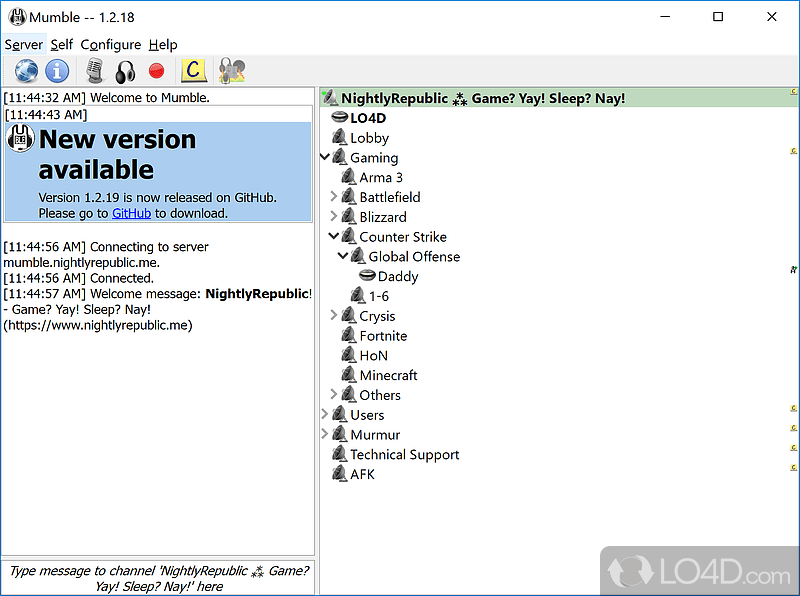Select user LO4D in the channel tree
Viewport: 800px width, 596px height.
point(368,118)
